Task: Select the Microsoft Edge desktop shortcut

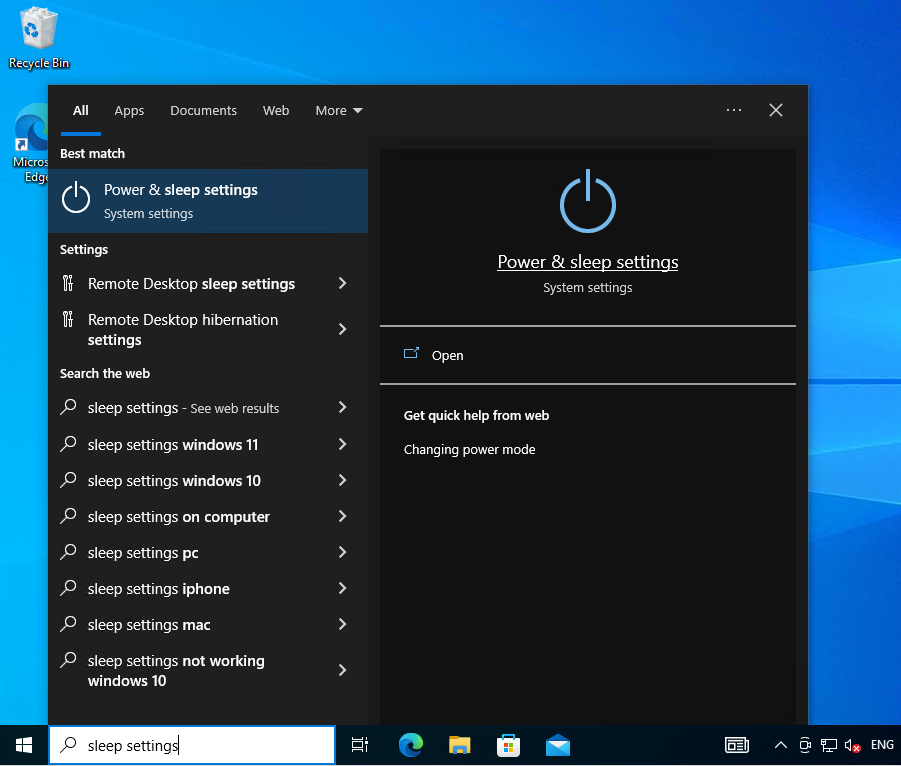Action: (31, 144)
